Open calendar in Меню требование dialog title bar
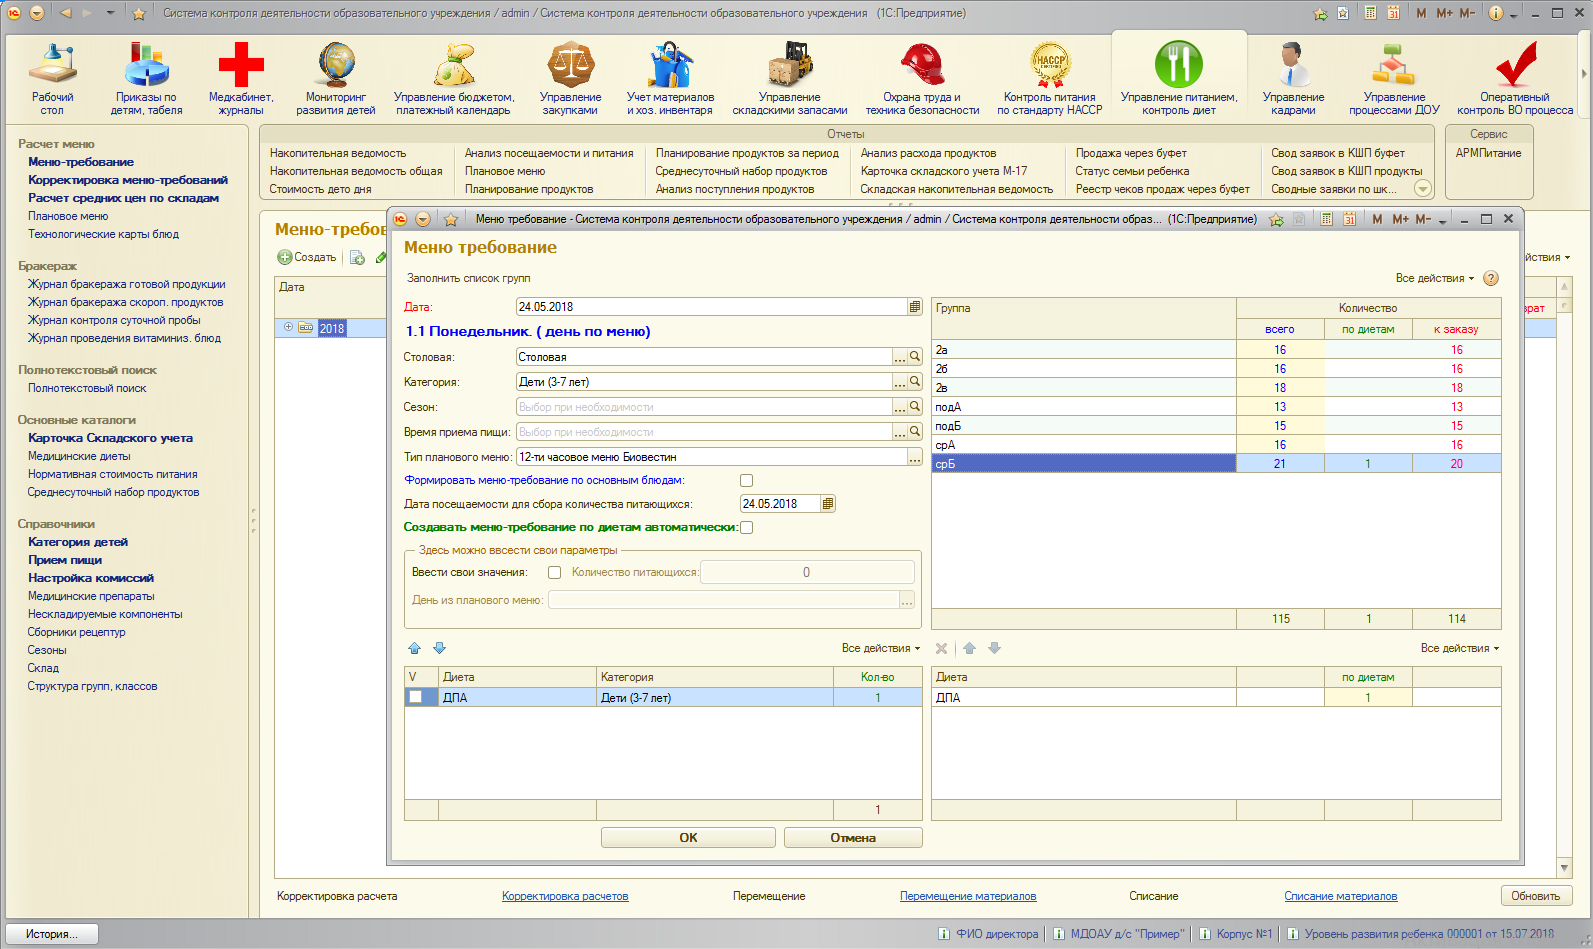 coord(1349,219)
